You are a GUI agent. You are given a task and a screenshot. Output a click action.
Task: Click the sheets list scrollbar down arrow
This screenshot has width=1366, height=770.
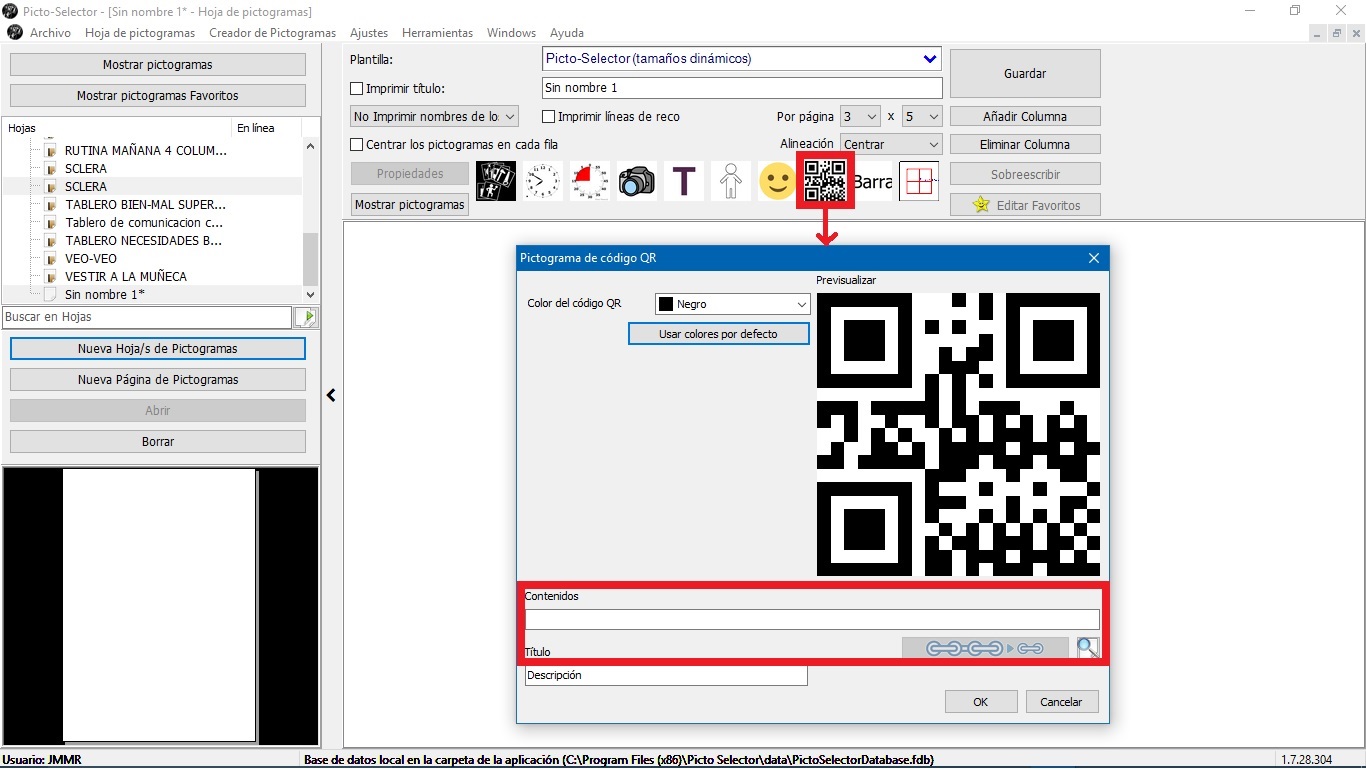pos(310,295)
